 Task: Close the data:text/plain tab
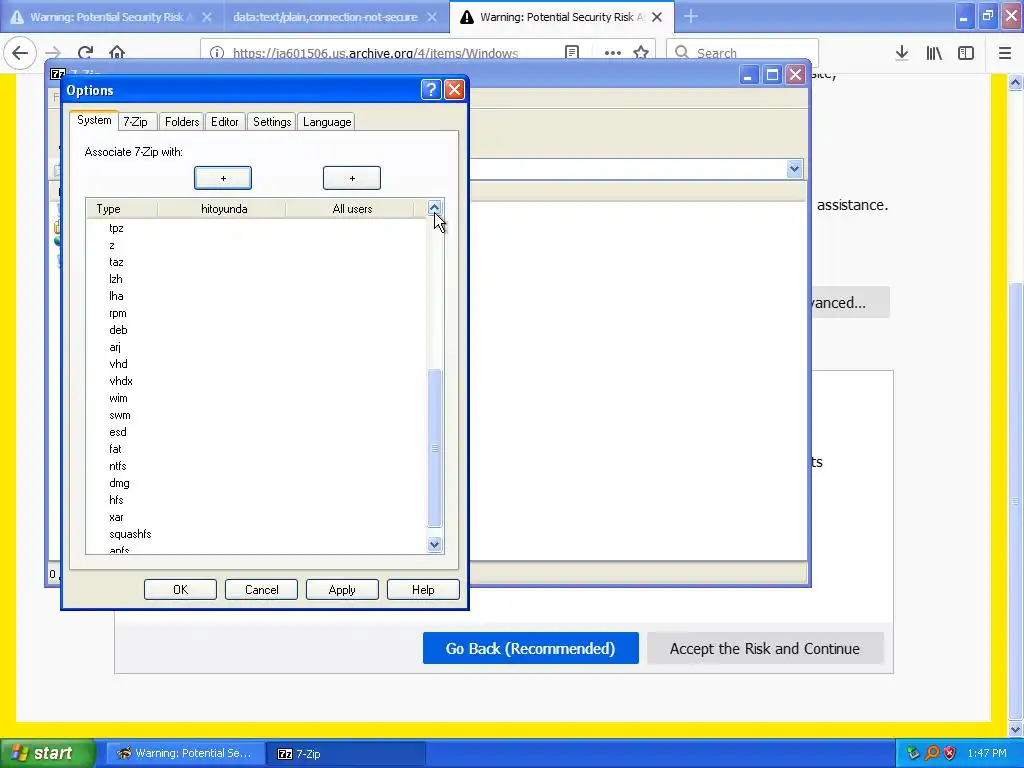(432, 17)
